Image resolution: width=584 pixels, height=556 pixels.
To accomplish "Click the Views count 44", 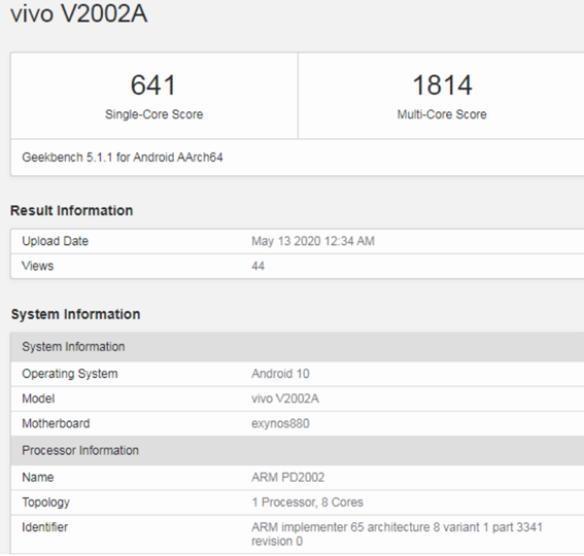I will [x=258, y=266].
